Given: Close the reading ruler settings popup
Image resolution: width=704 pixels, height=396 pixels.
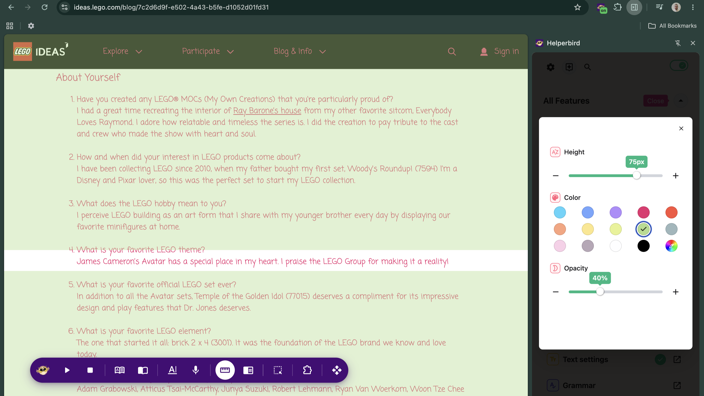Looking at the screenshot, I should tap(681, 128).
